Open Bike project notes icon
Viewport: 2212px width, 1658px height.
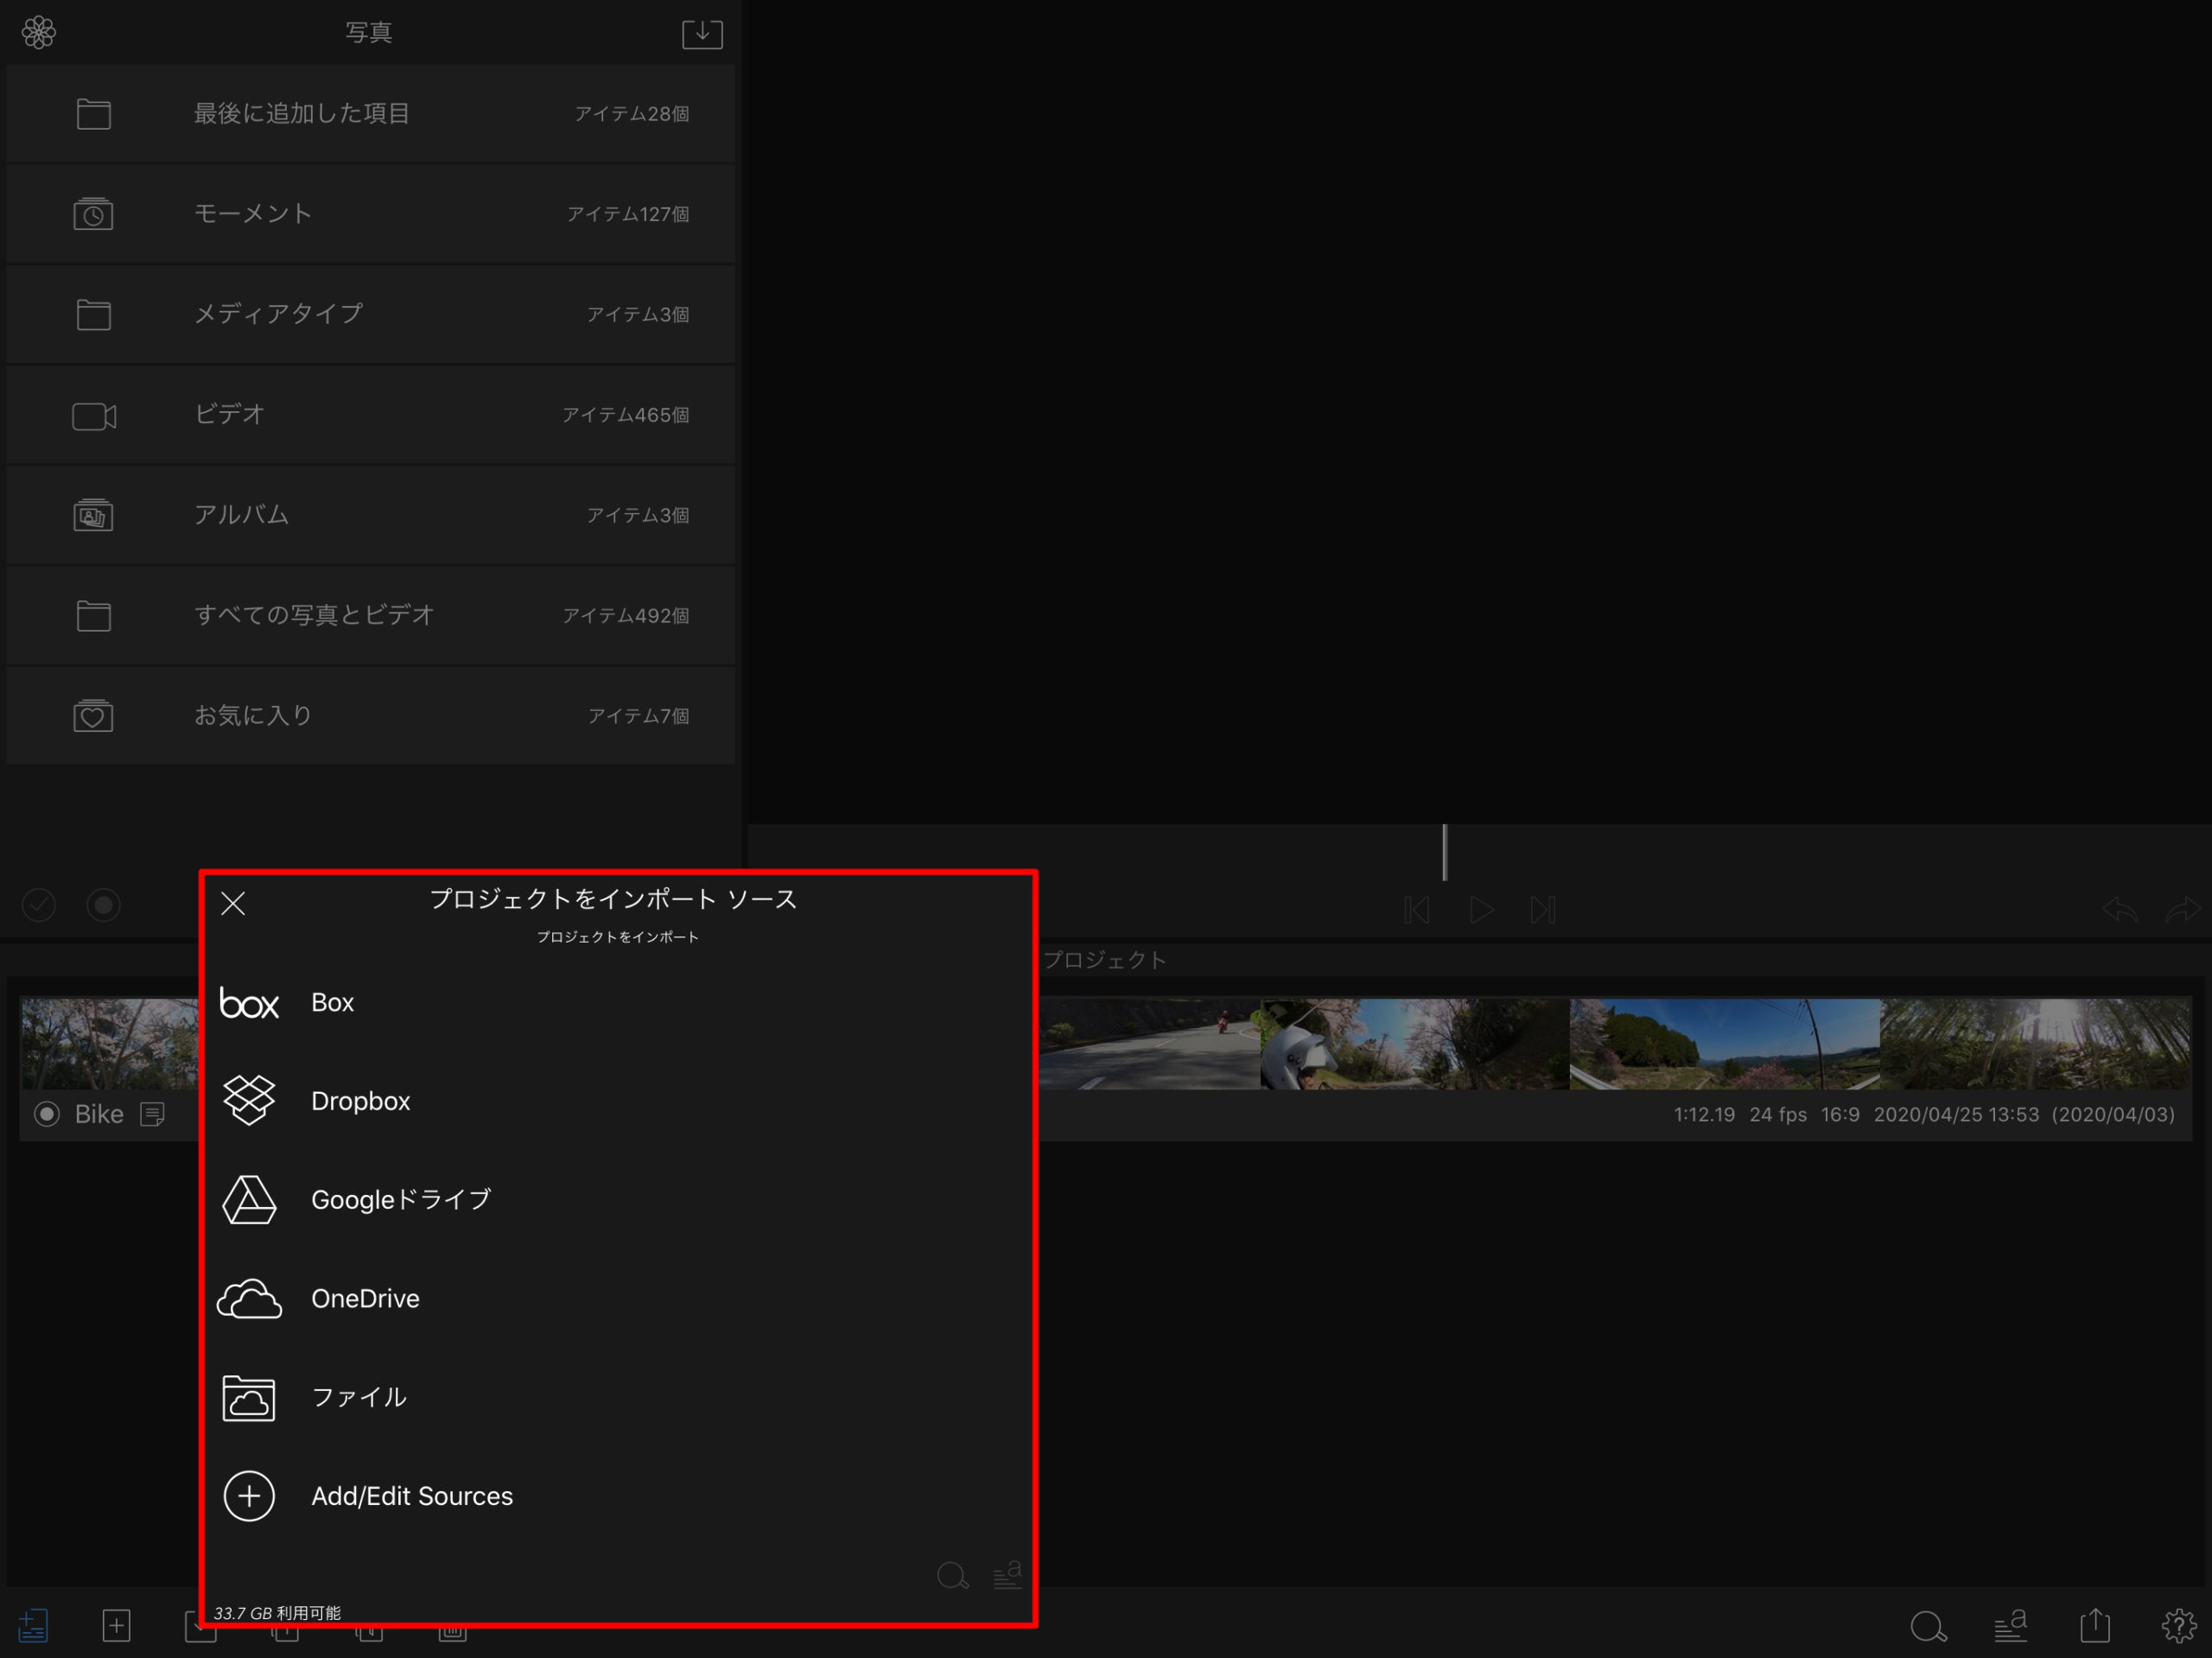click(152, 1114)
